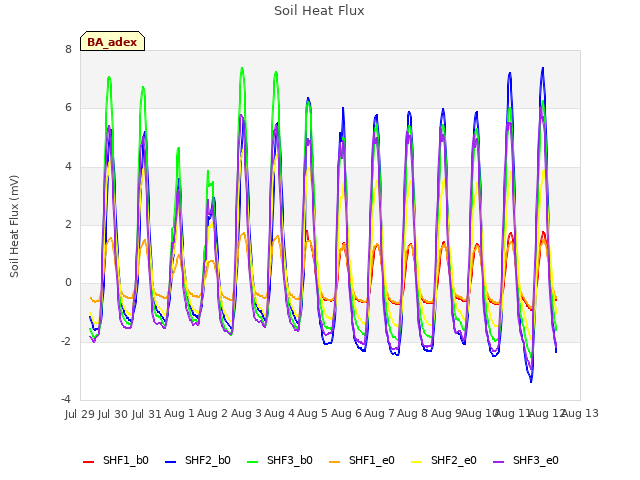
Task: Toggle the SHF2_b0 legend entry
Action: [x=198, y=460]
